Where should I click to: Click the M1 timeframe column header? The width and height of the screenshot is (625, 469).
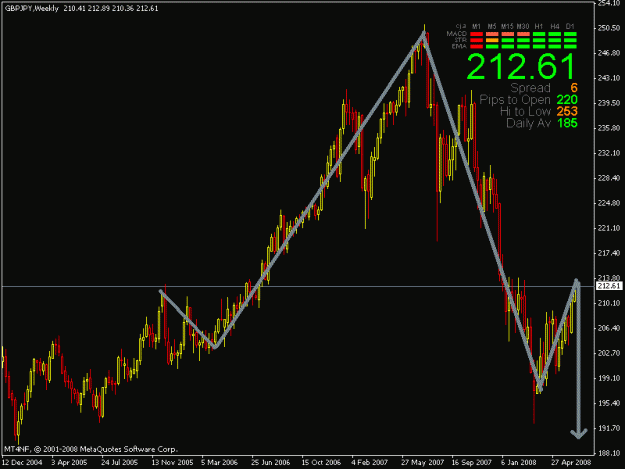coord(476,26)
